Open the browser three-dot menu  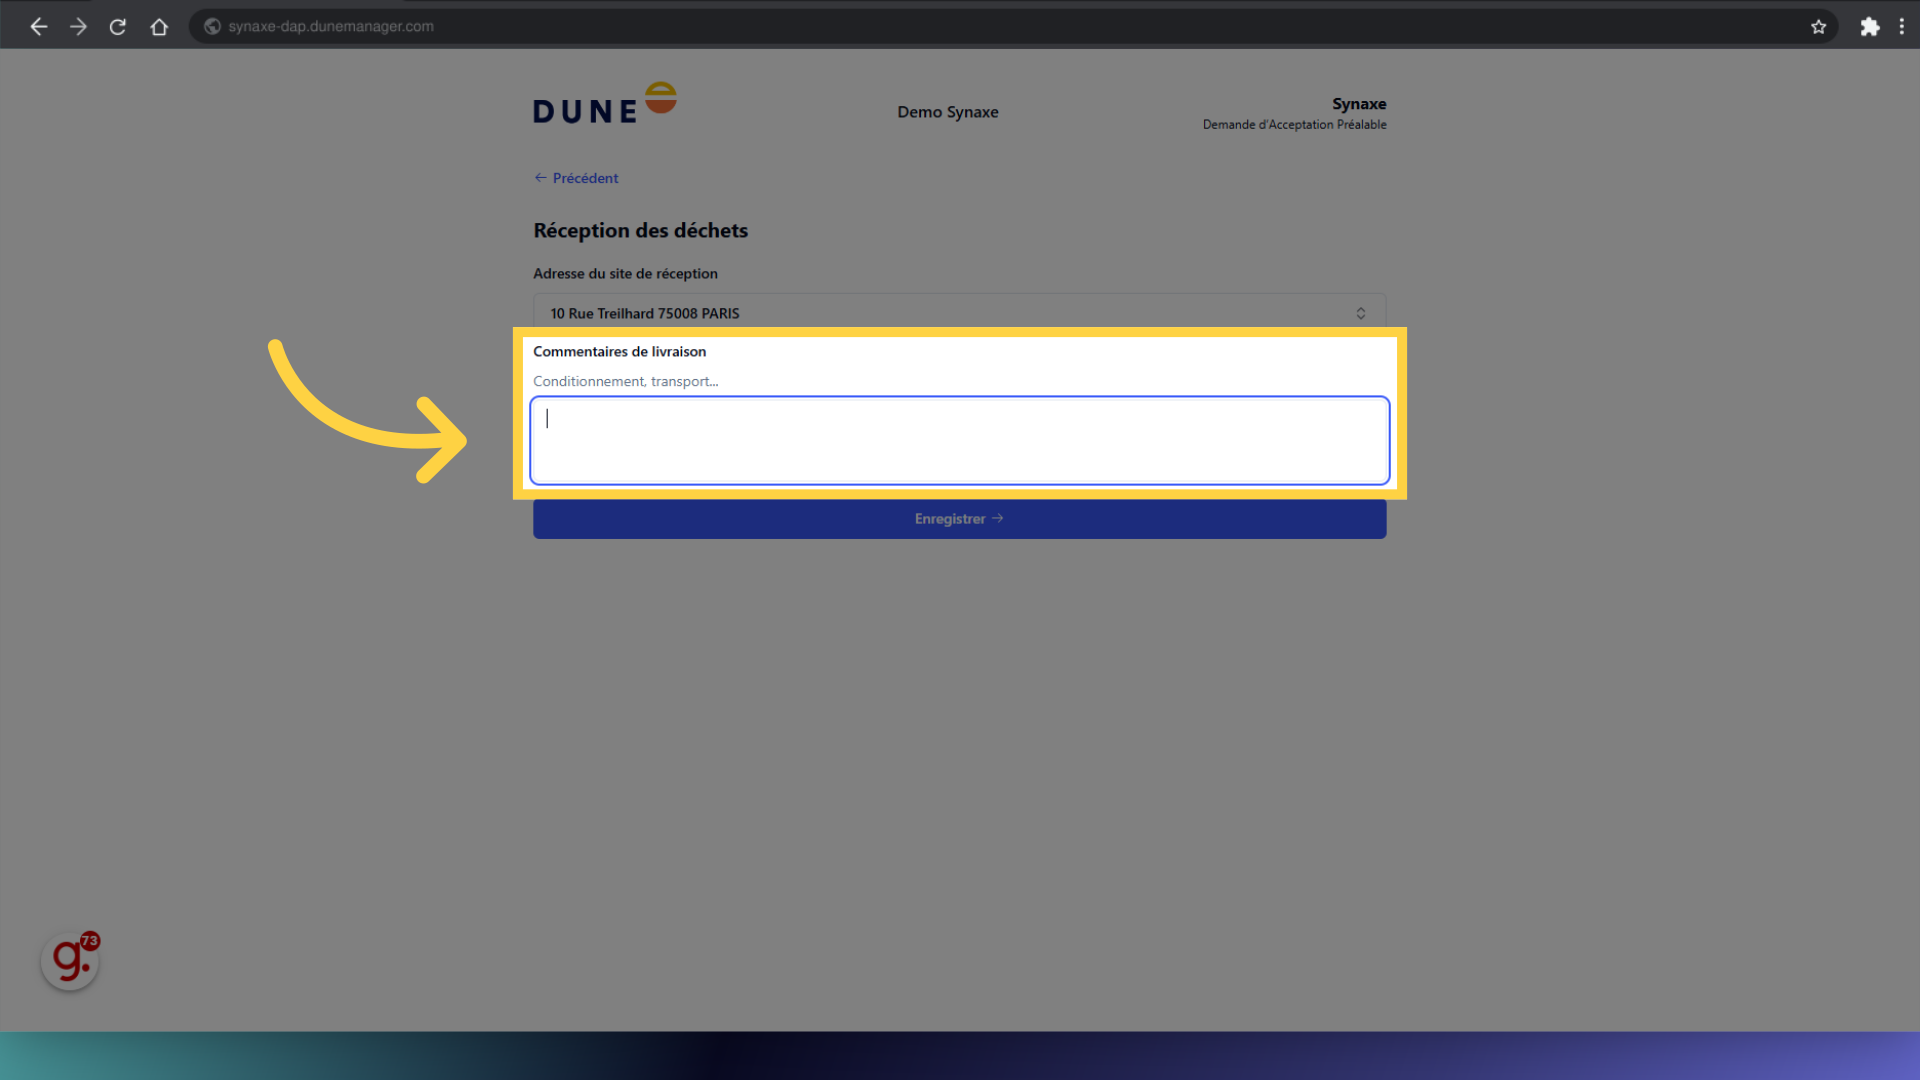click(1901, 27)
